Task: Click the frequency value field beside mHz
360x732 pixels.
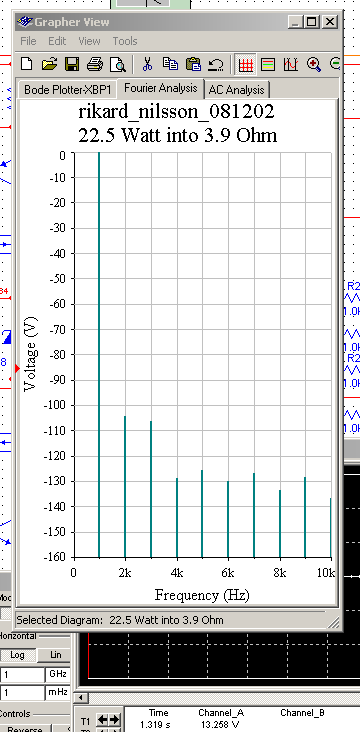Action: coord(21,693)
